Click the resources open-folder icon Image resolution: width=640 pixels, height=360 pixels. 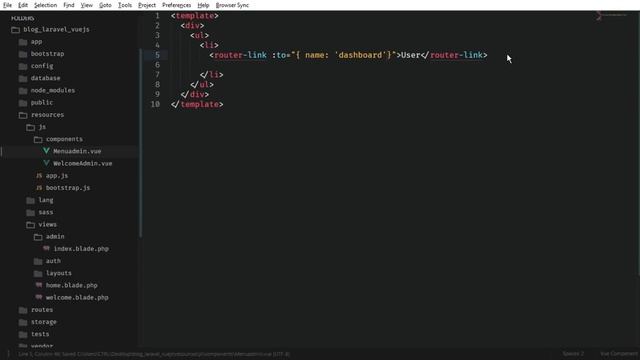pos(23,115)
